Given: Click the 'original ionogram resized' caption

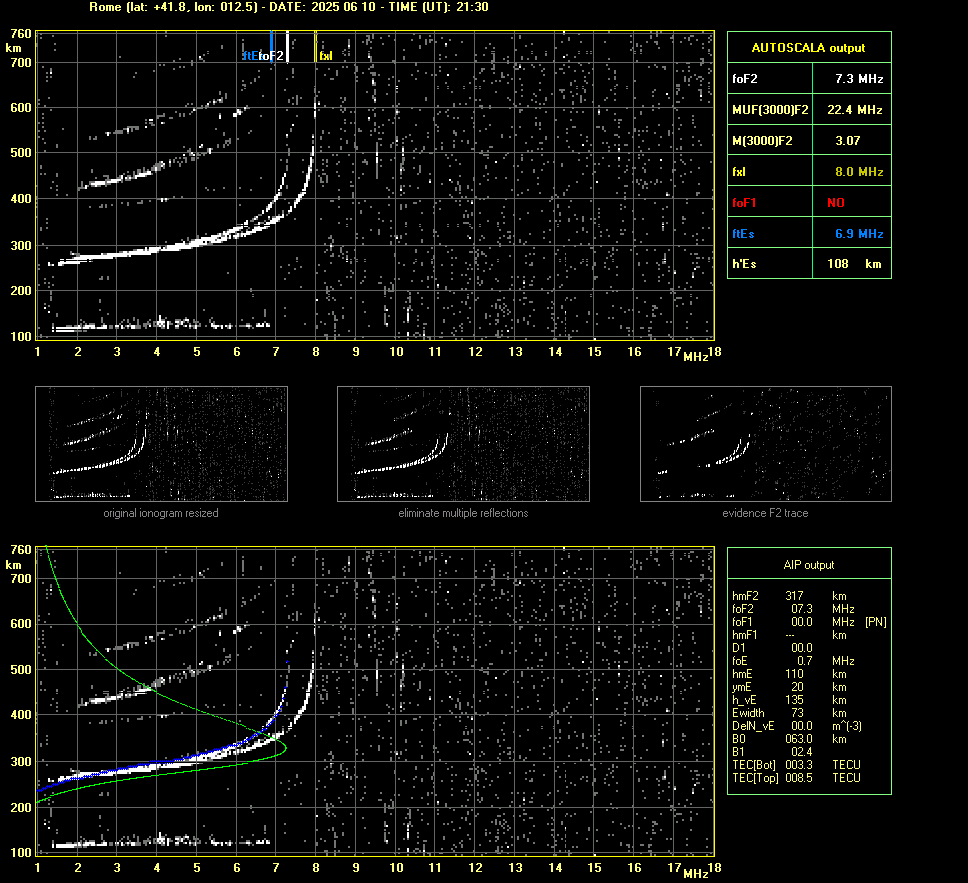Looking at the screenshot, I should (x=161, y=513).
